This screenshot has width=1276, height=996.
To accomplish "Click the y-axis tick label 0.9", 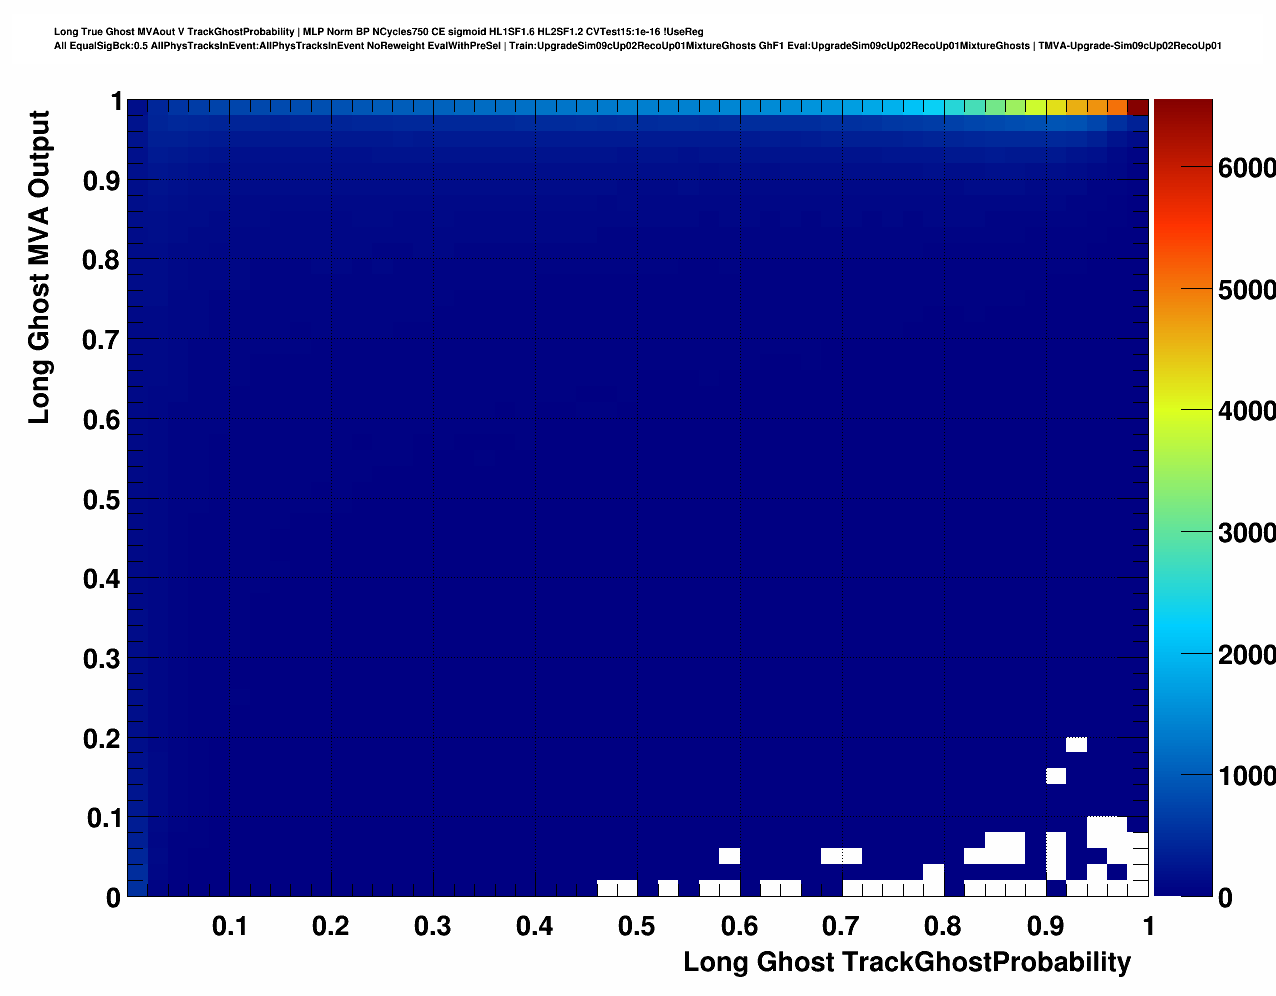I will [x=102, y=180].
